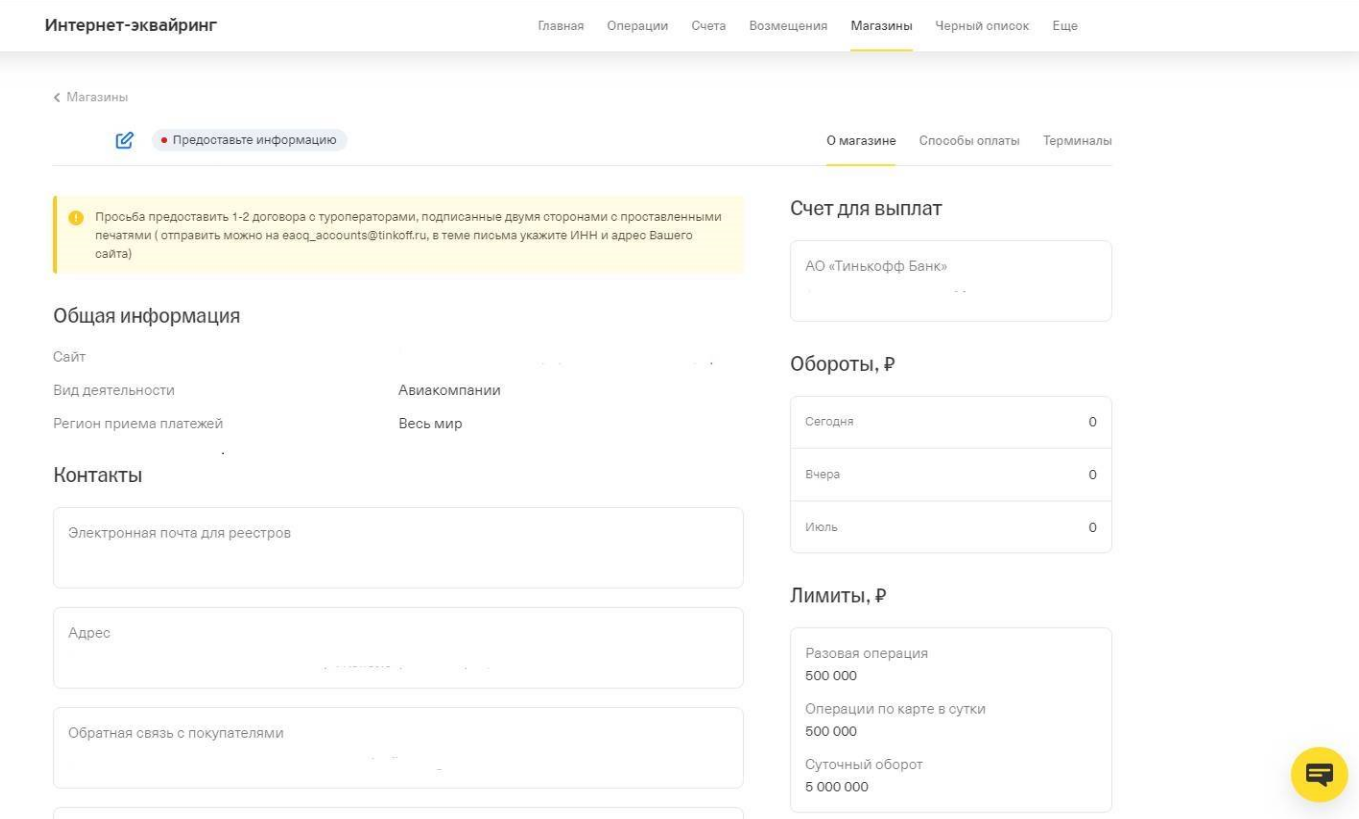The height and width of the screenshot is (819, 1359).
Task: Switch to the Способы оплаты tab
Action: click(968, 141)
